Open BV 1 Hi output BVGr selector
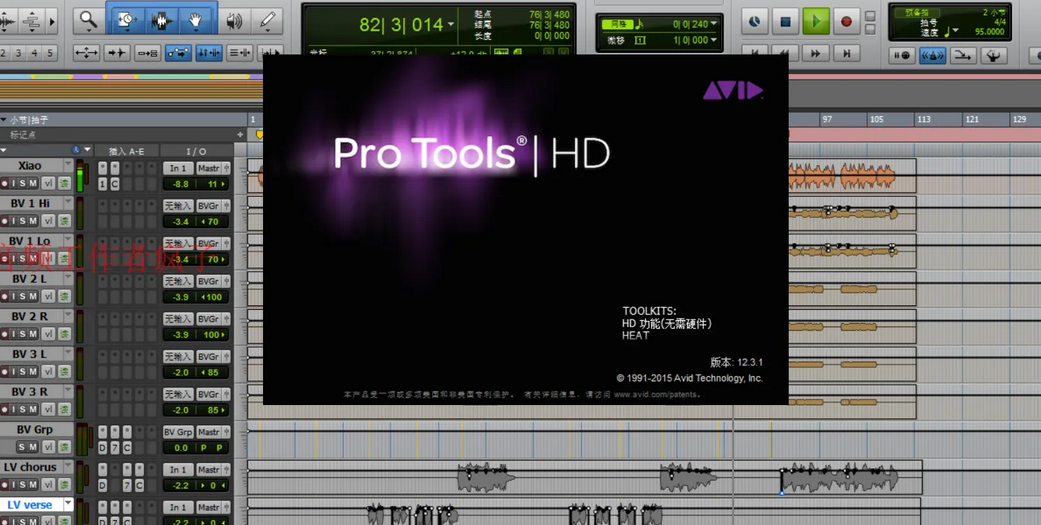 click(209, 206)
